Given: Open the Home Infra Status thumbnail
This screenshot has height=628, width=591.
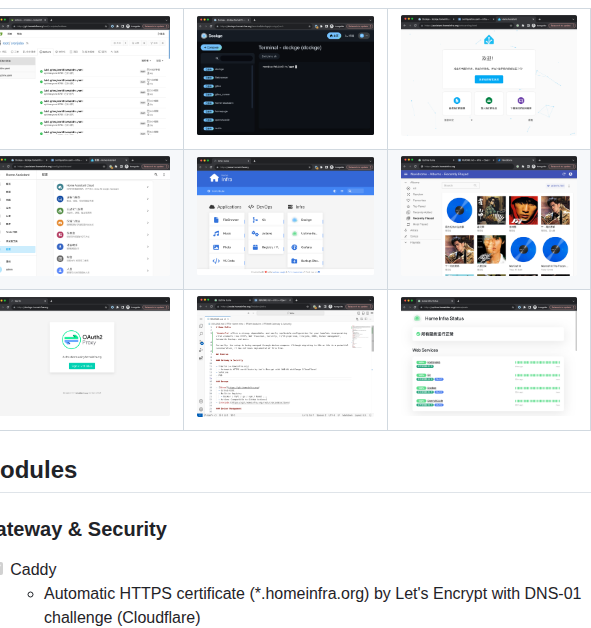Looking at the screenshot, I should coord(488,356).
